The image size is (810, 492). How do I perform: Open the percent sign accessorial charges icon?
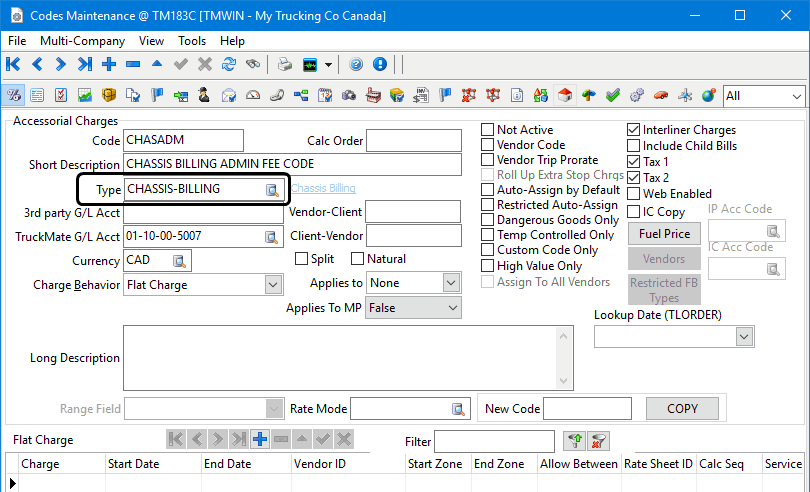[x=14, y=96]
